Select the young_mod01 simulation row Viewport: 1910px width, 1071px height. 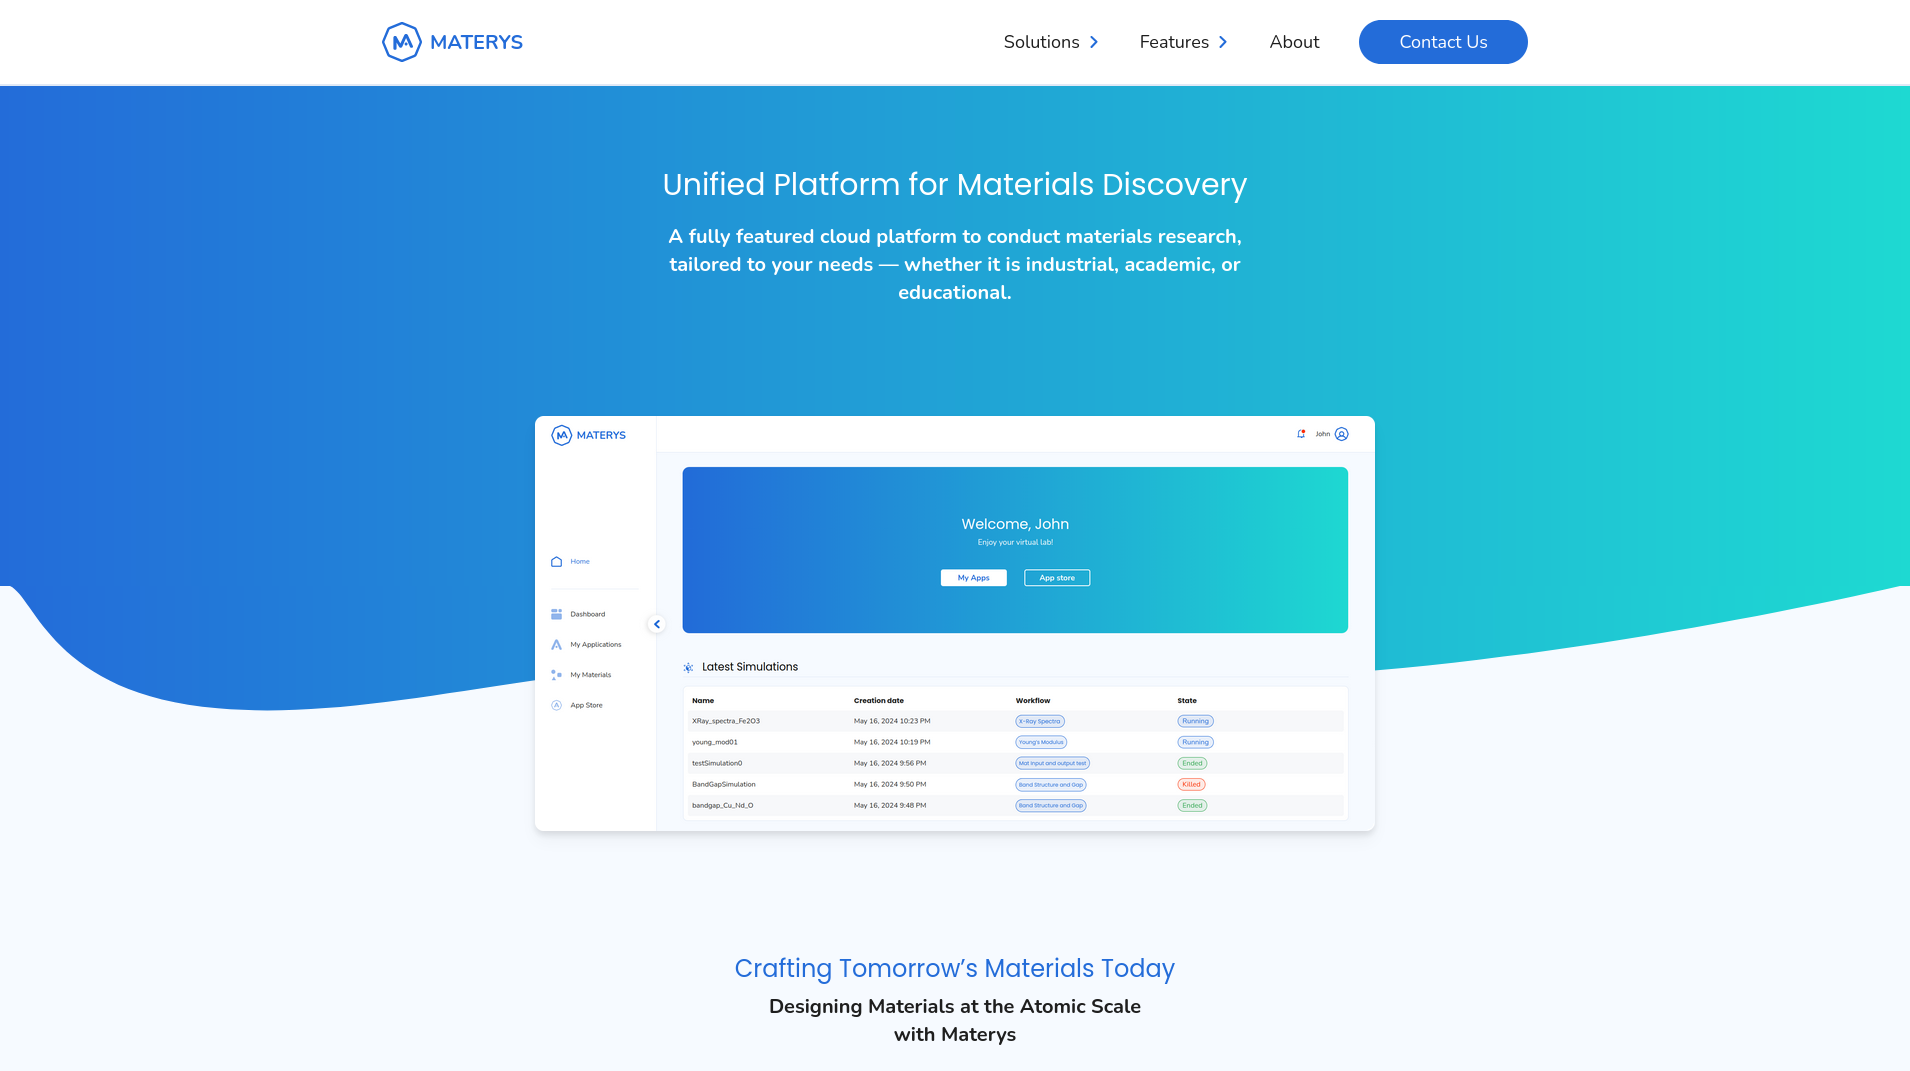[715, 742]
